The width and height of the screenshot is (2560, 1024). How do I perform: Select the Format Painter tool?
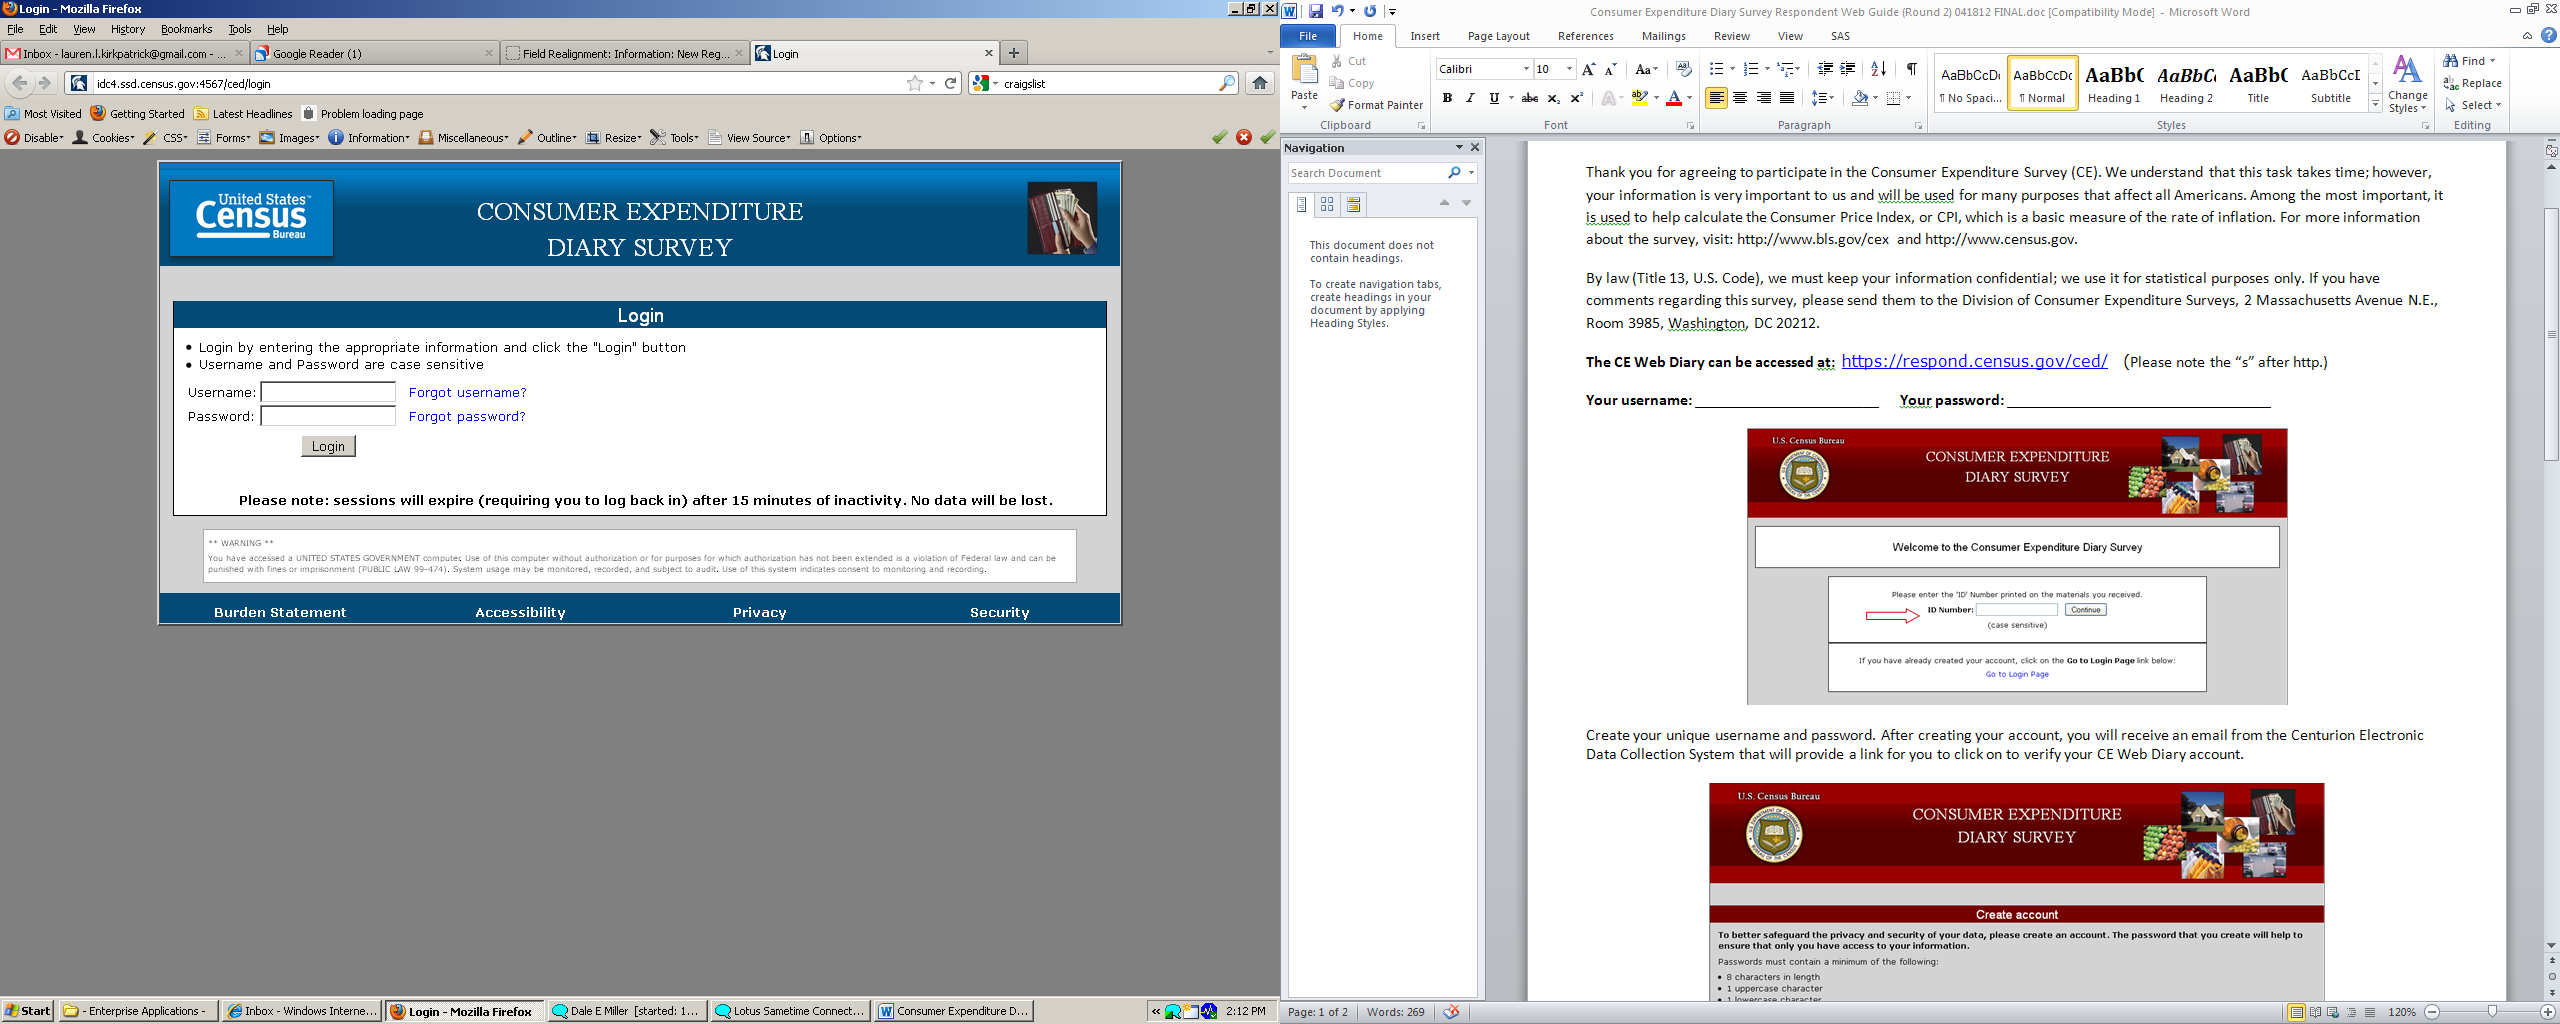click(1376, 105)
